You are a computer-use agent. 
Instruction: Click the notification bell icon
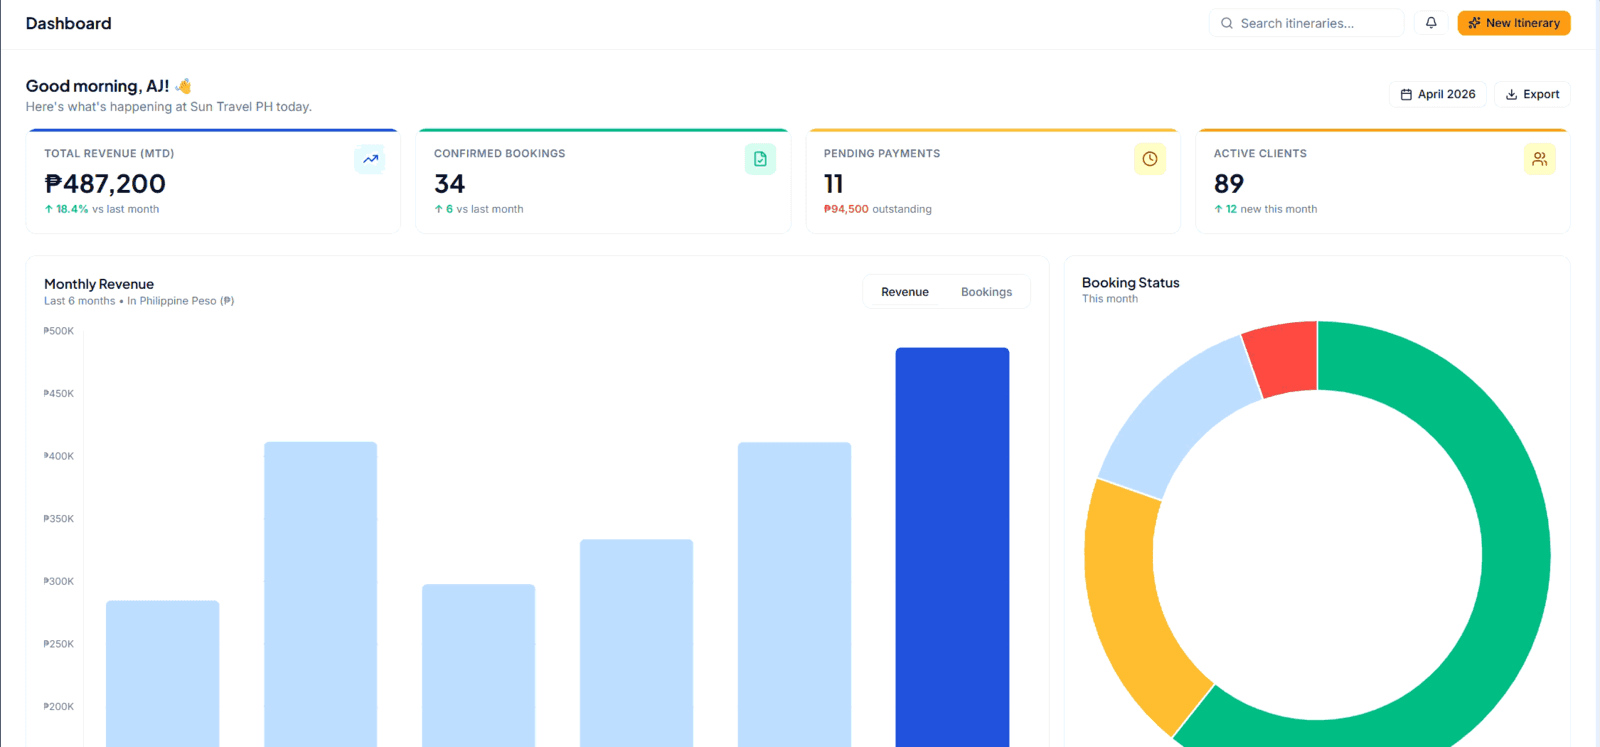(1431, 23)
